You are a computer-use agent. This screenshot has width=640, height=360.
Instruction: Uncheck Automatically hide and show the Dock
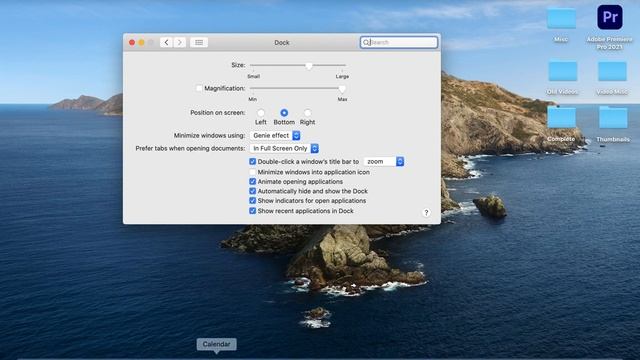[252, 191]
